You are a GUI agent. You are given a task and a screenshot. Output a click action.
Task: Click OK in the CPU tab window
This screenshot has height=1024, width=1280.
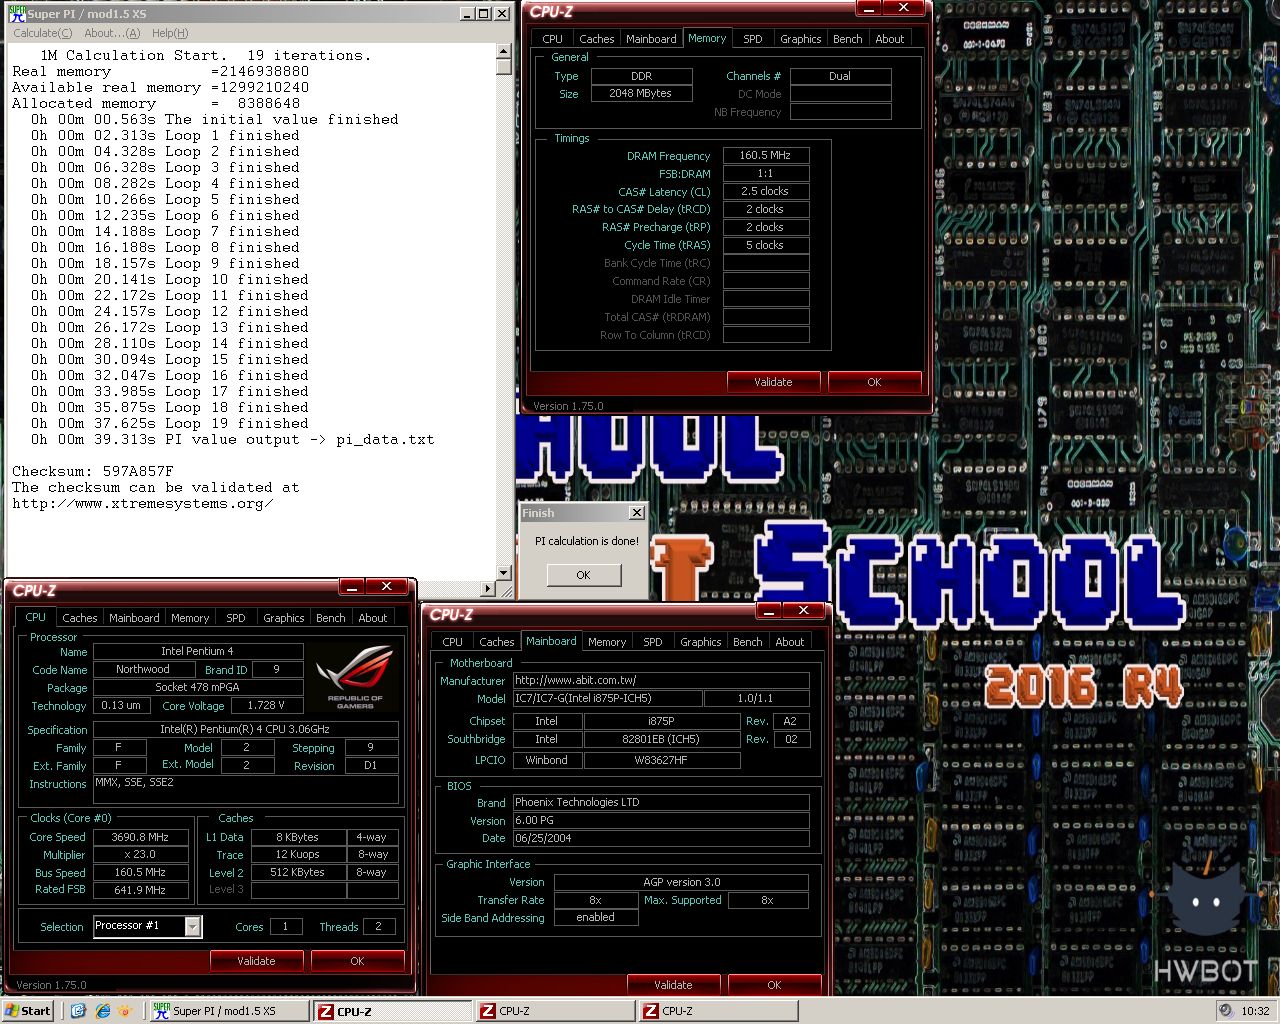click(x=357, y=961)
